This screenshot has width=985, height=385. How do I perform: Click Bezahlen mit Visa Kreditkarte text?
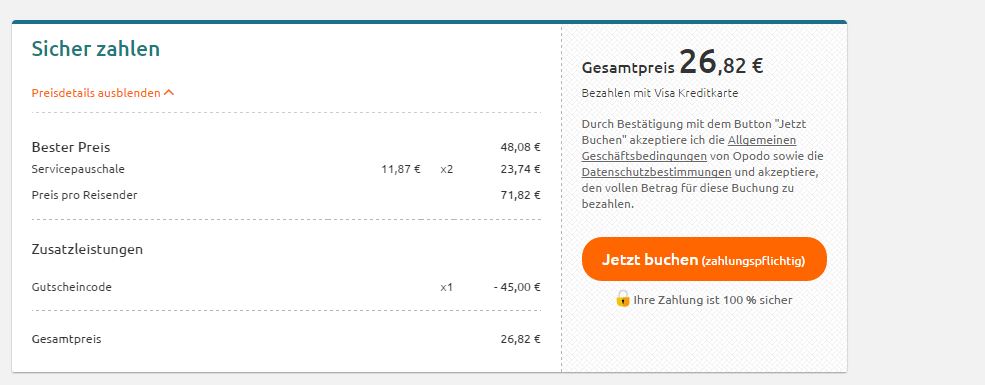660,94
